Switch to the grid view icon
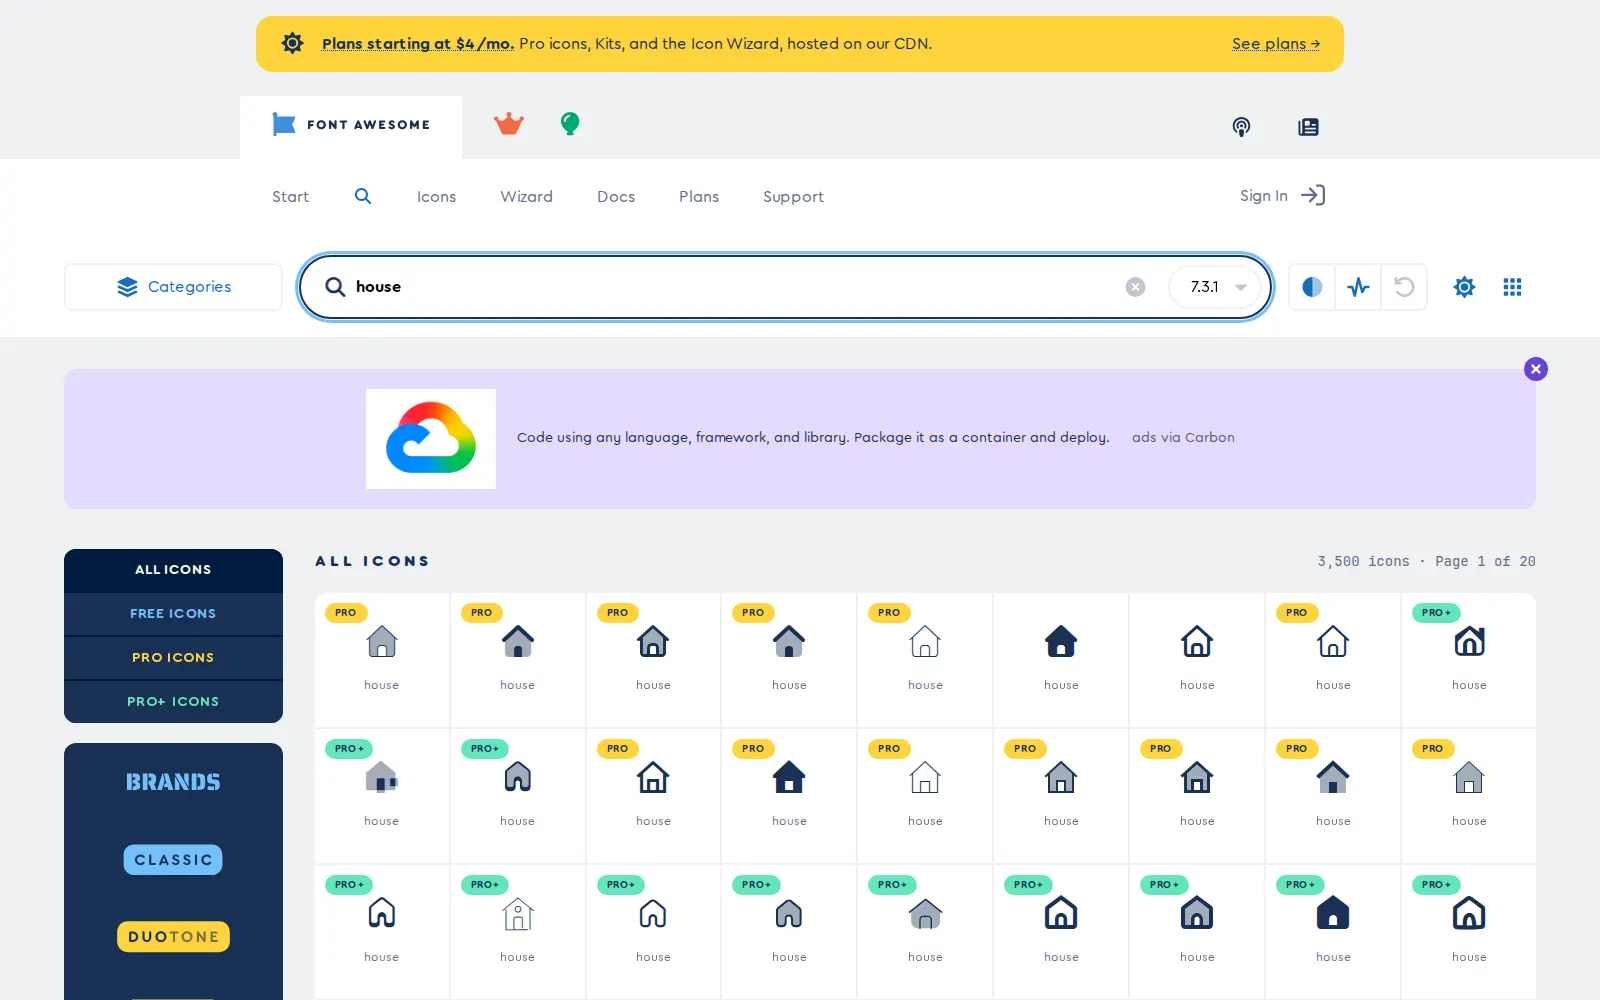This screenshot has width=1600, height=1000. [x=1512, y=287]
